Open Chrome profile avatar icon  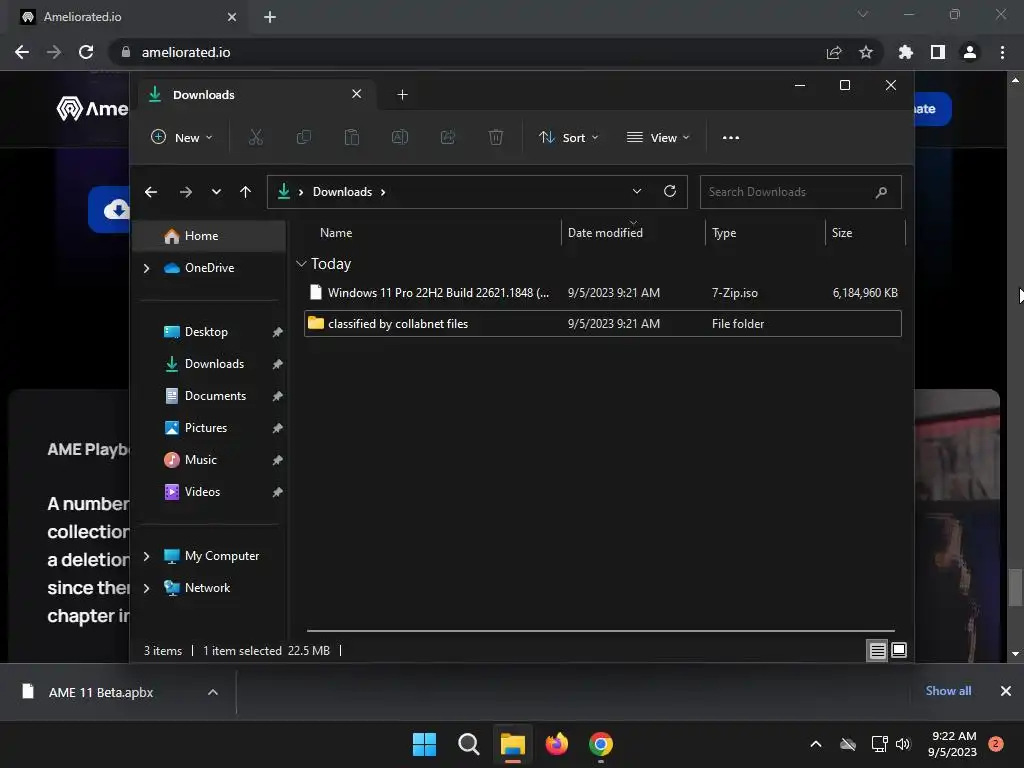970,52
